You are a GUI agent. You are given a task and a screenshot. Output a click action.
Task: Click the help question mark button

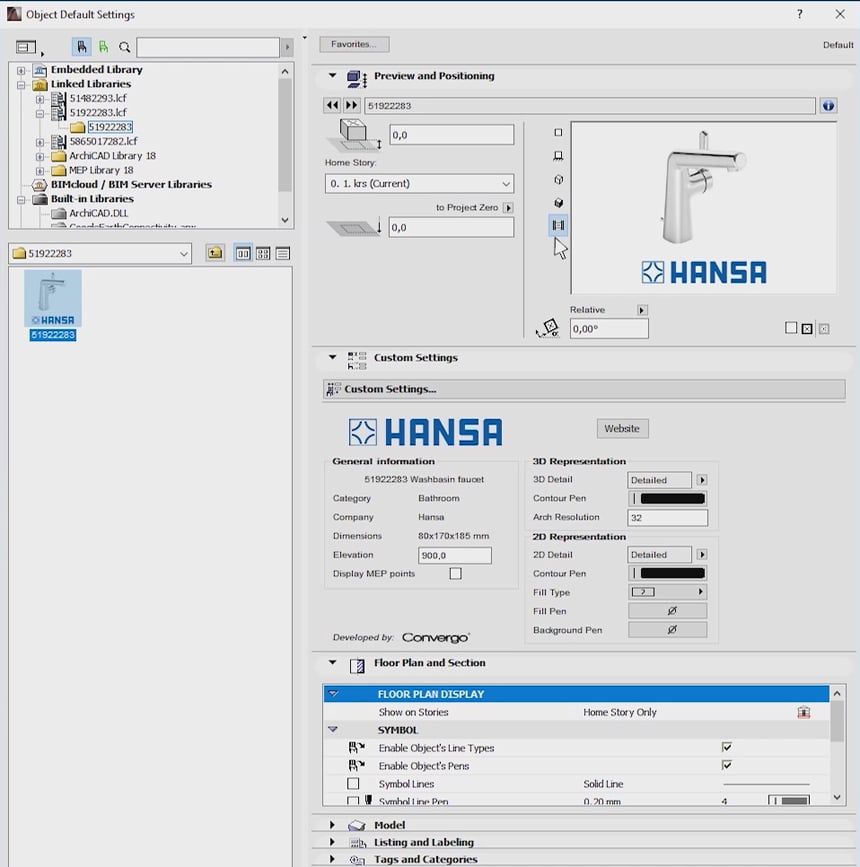click(800, 14)
